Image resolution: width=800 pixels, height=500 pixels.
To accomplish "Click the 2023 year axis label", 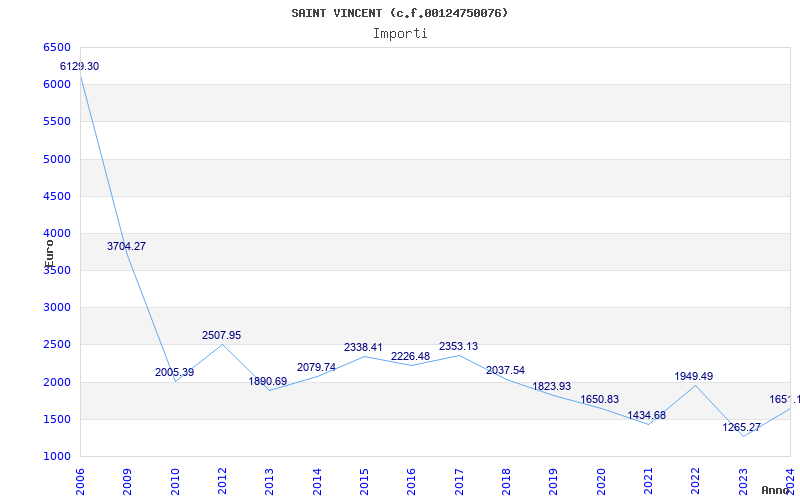I will click(x=743, y=482).
